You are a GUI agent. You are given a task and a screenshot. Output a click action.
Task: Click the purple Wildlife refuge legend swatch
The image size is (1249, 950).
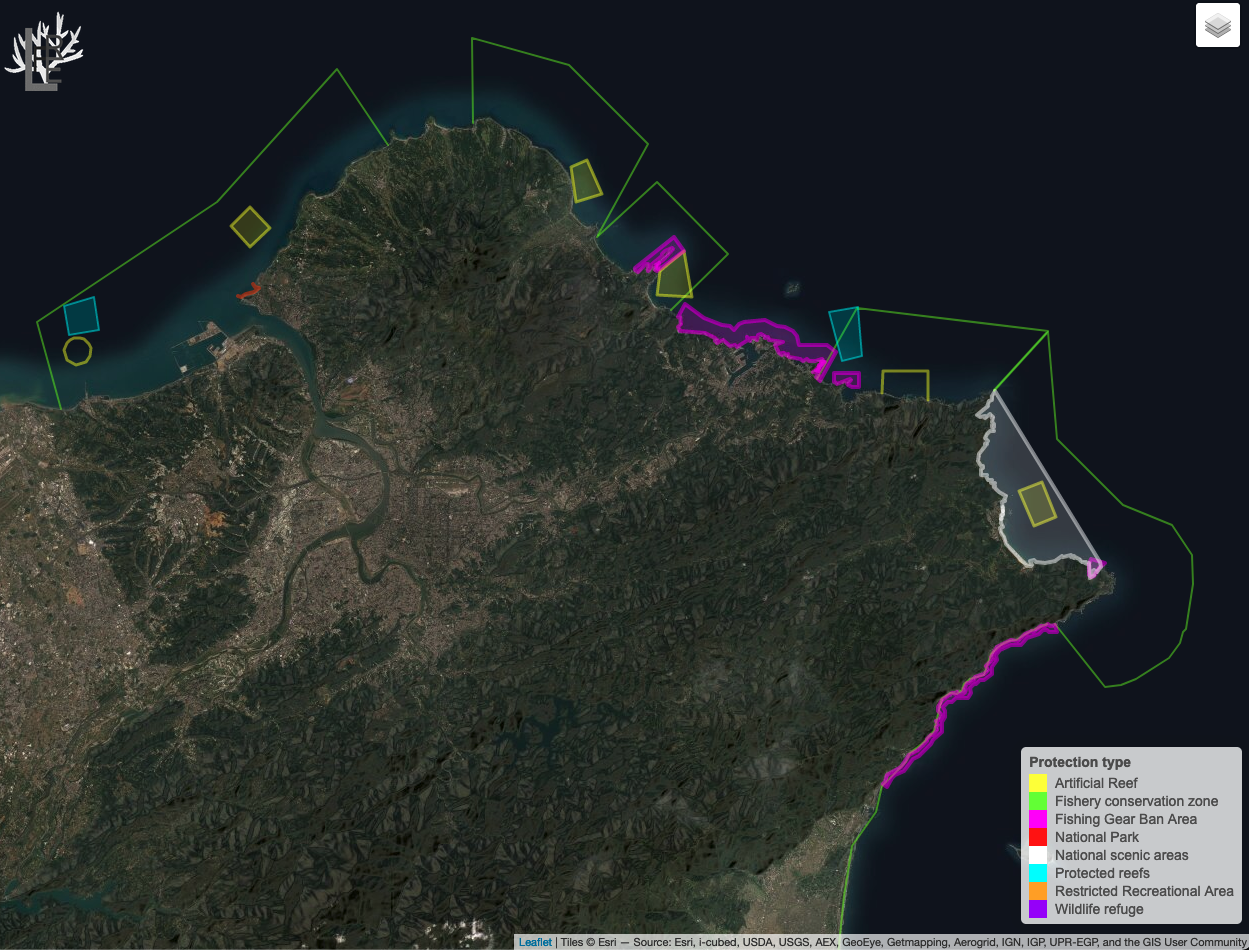click(1038, 909)
